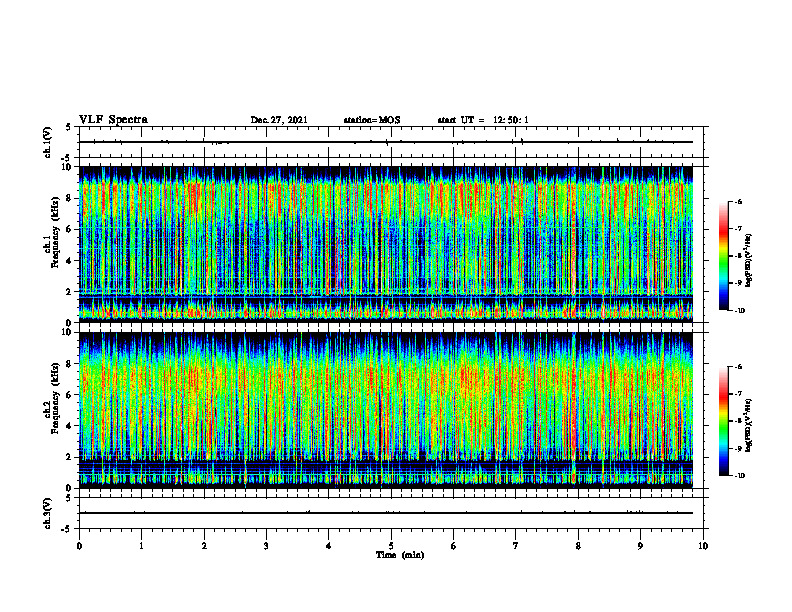Click the time axis tick label '5'
792x612 pixels.
pyautogui.click(x=391, y=546)
